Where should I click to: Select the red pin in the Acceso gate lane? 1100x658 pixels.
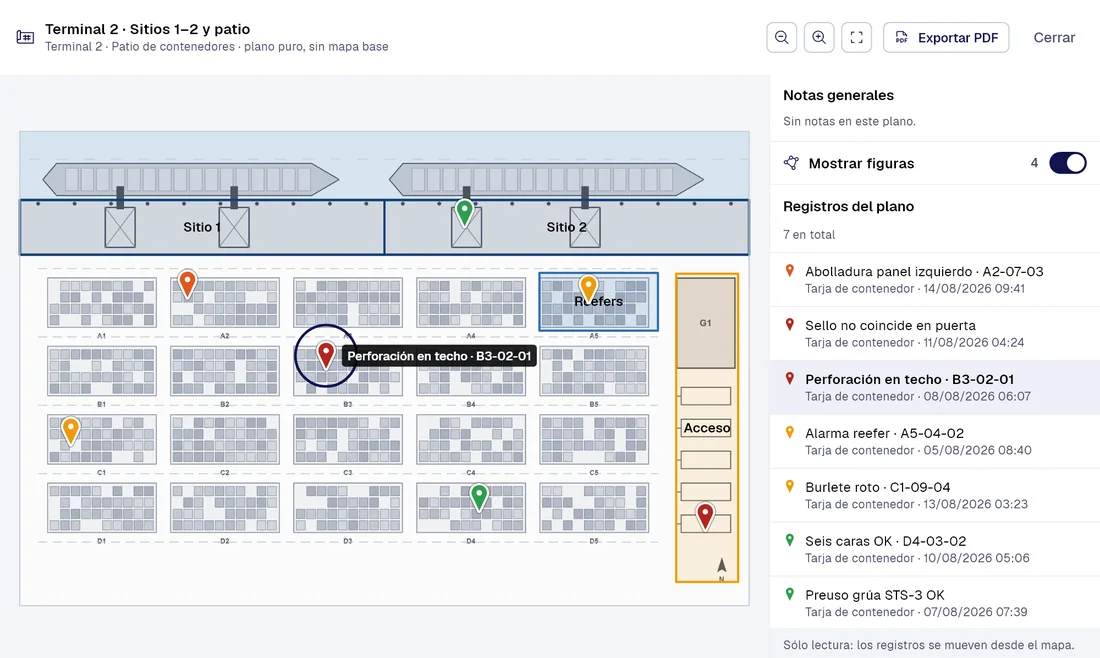tap(705, 516)
